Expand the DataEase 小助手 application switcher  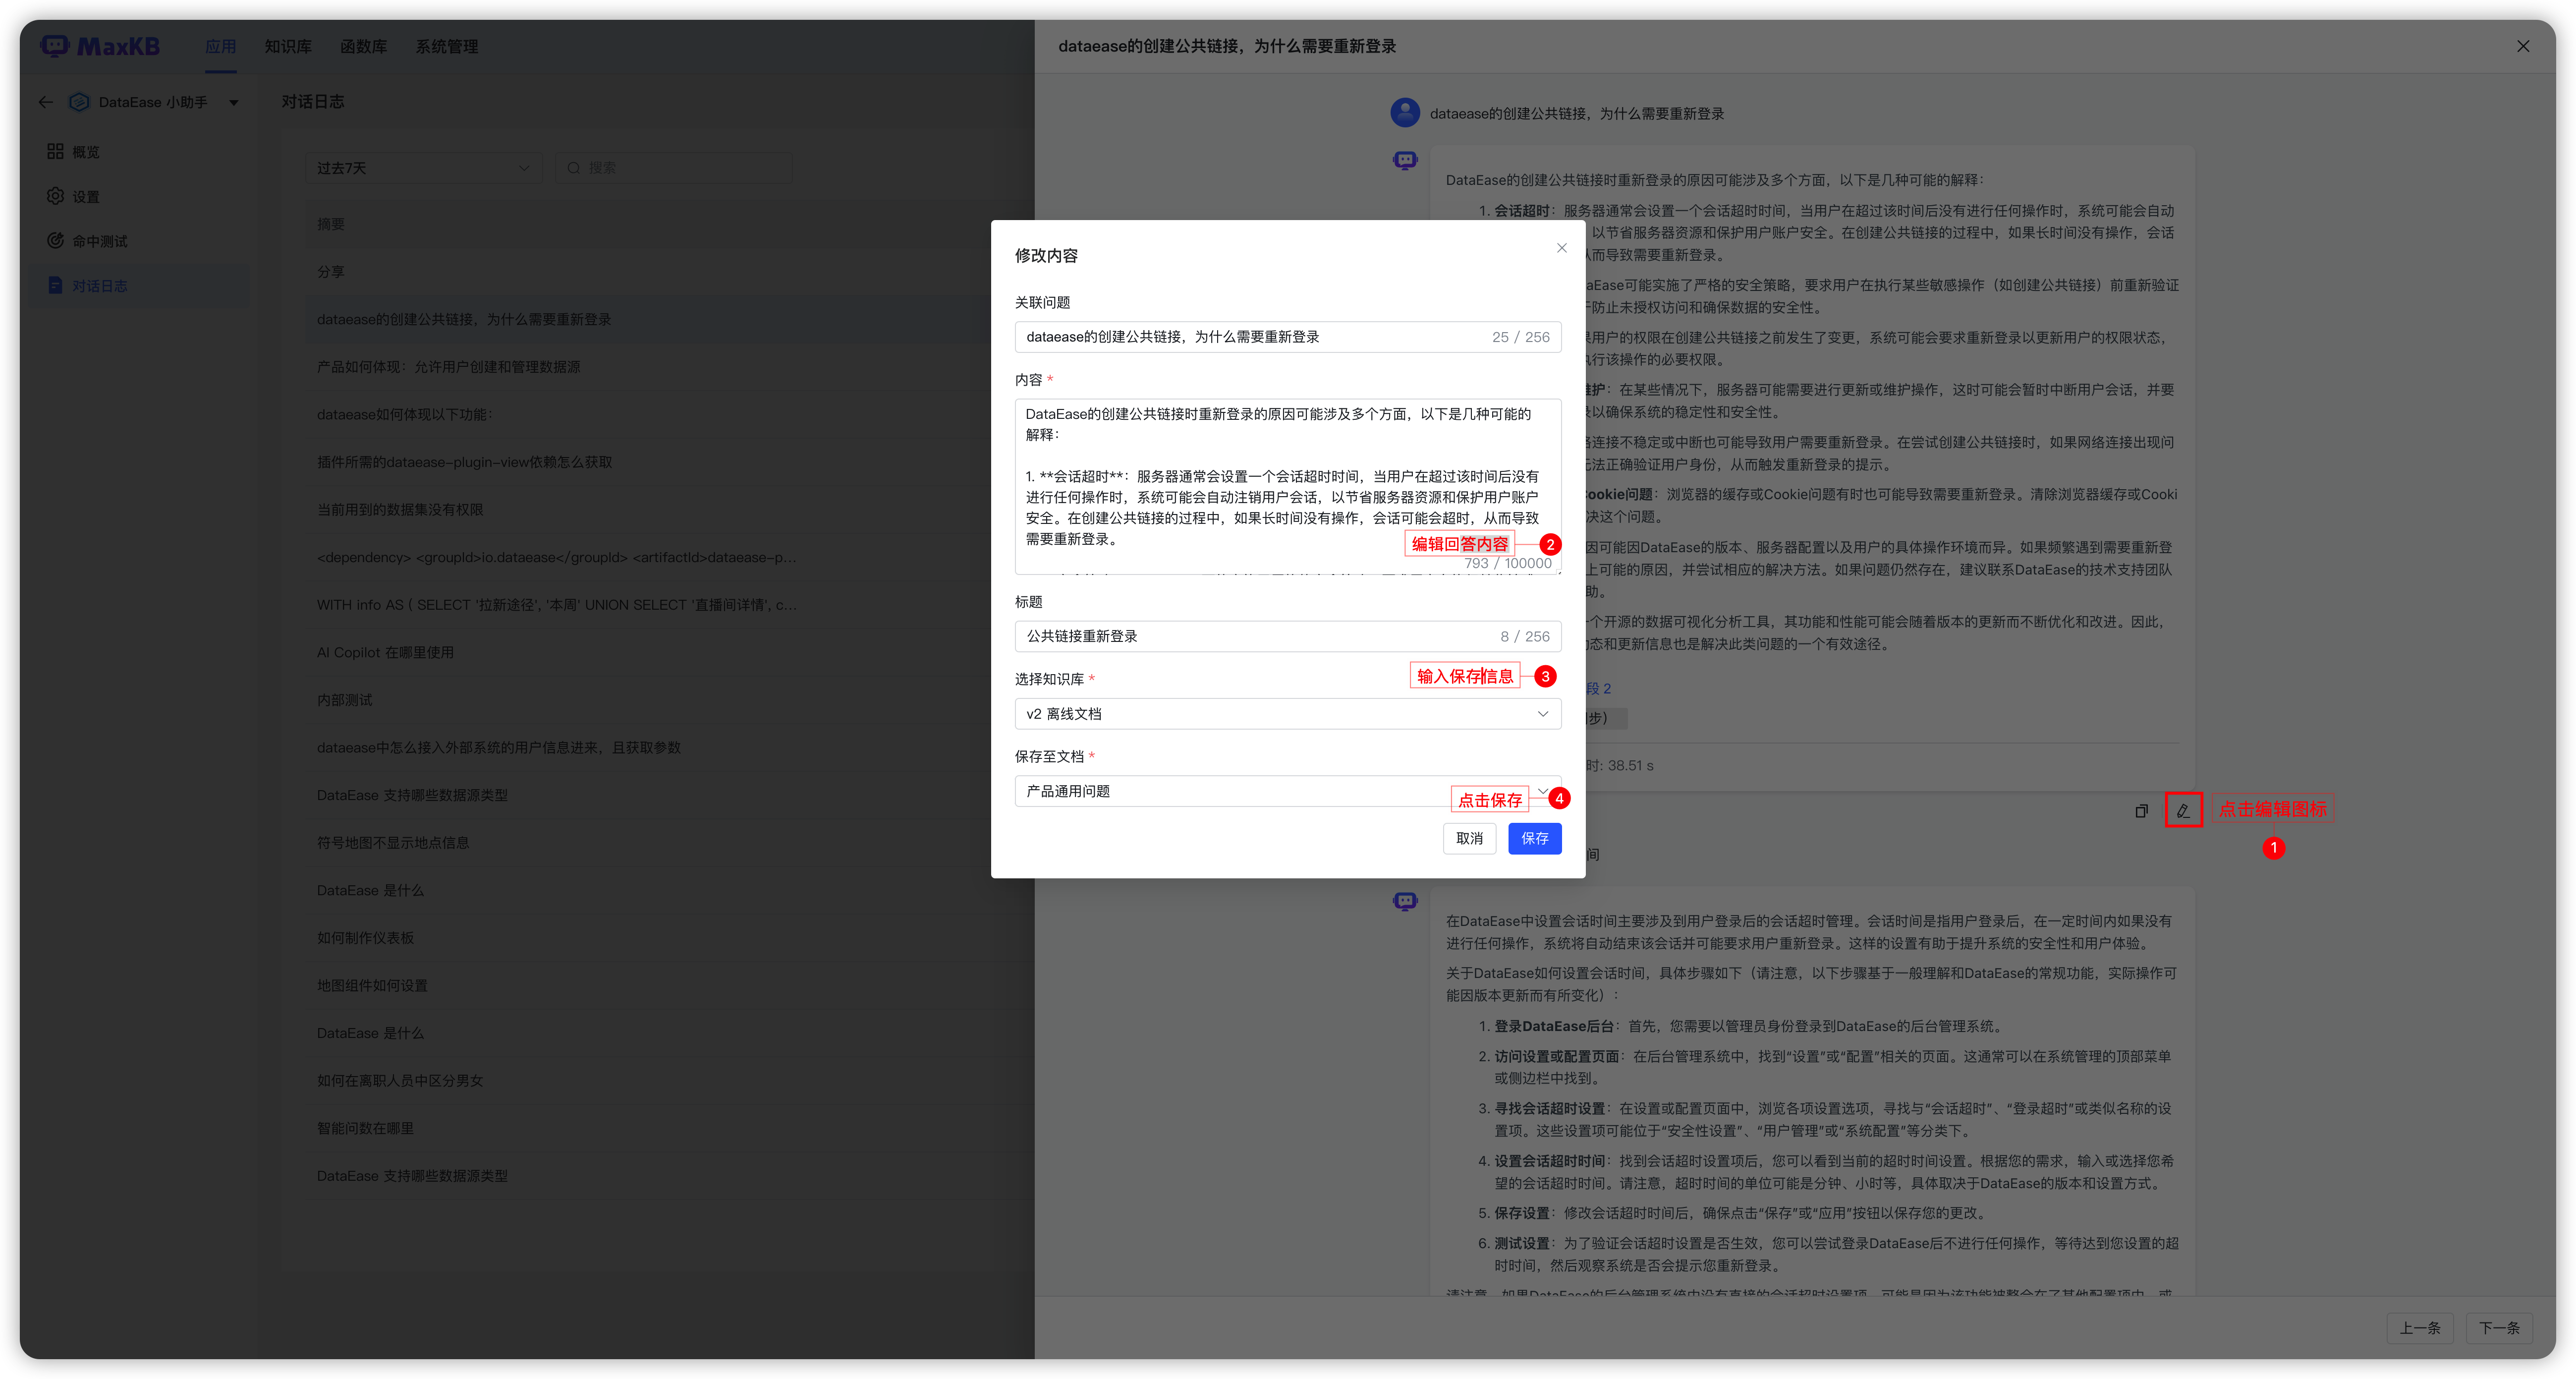(233, 102)
